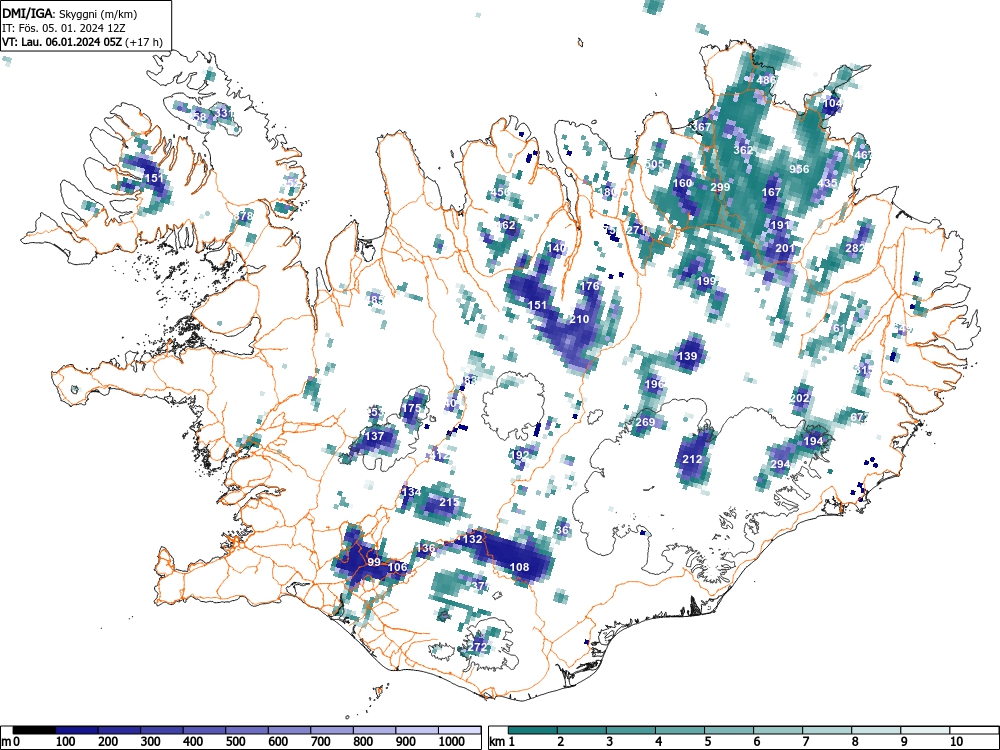Select the map label 367
The height and width of the screenshot is (750, 1000).
[x=702, y=127]
